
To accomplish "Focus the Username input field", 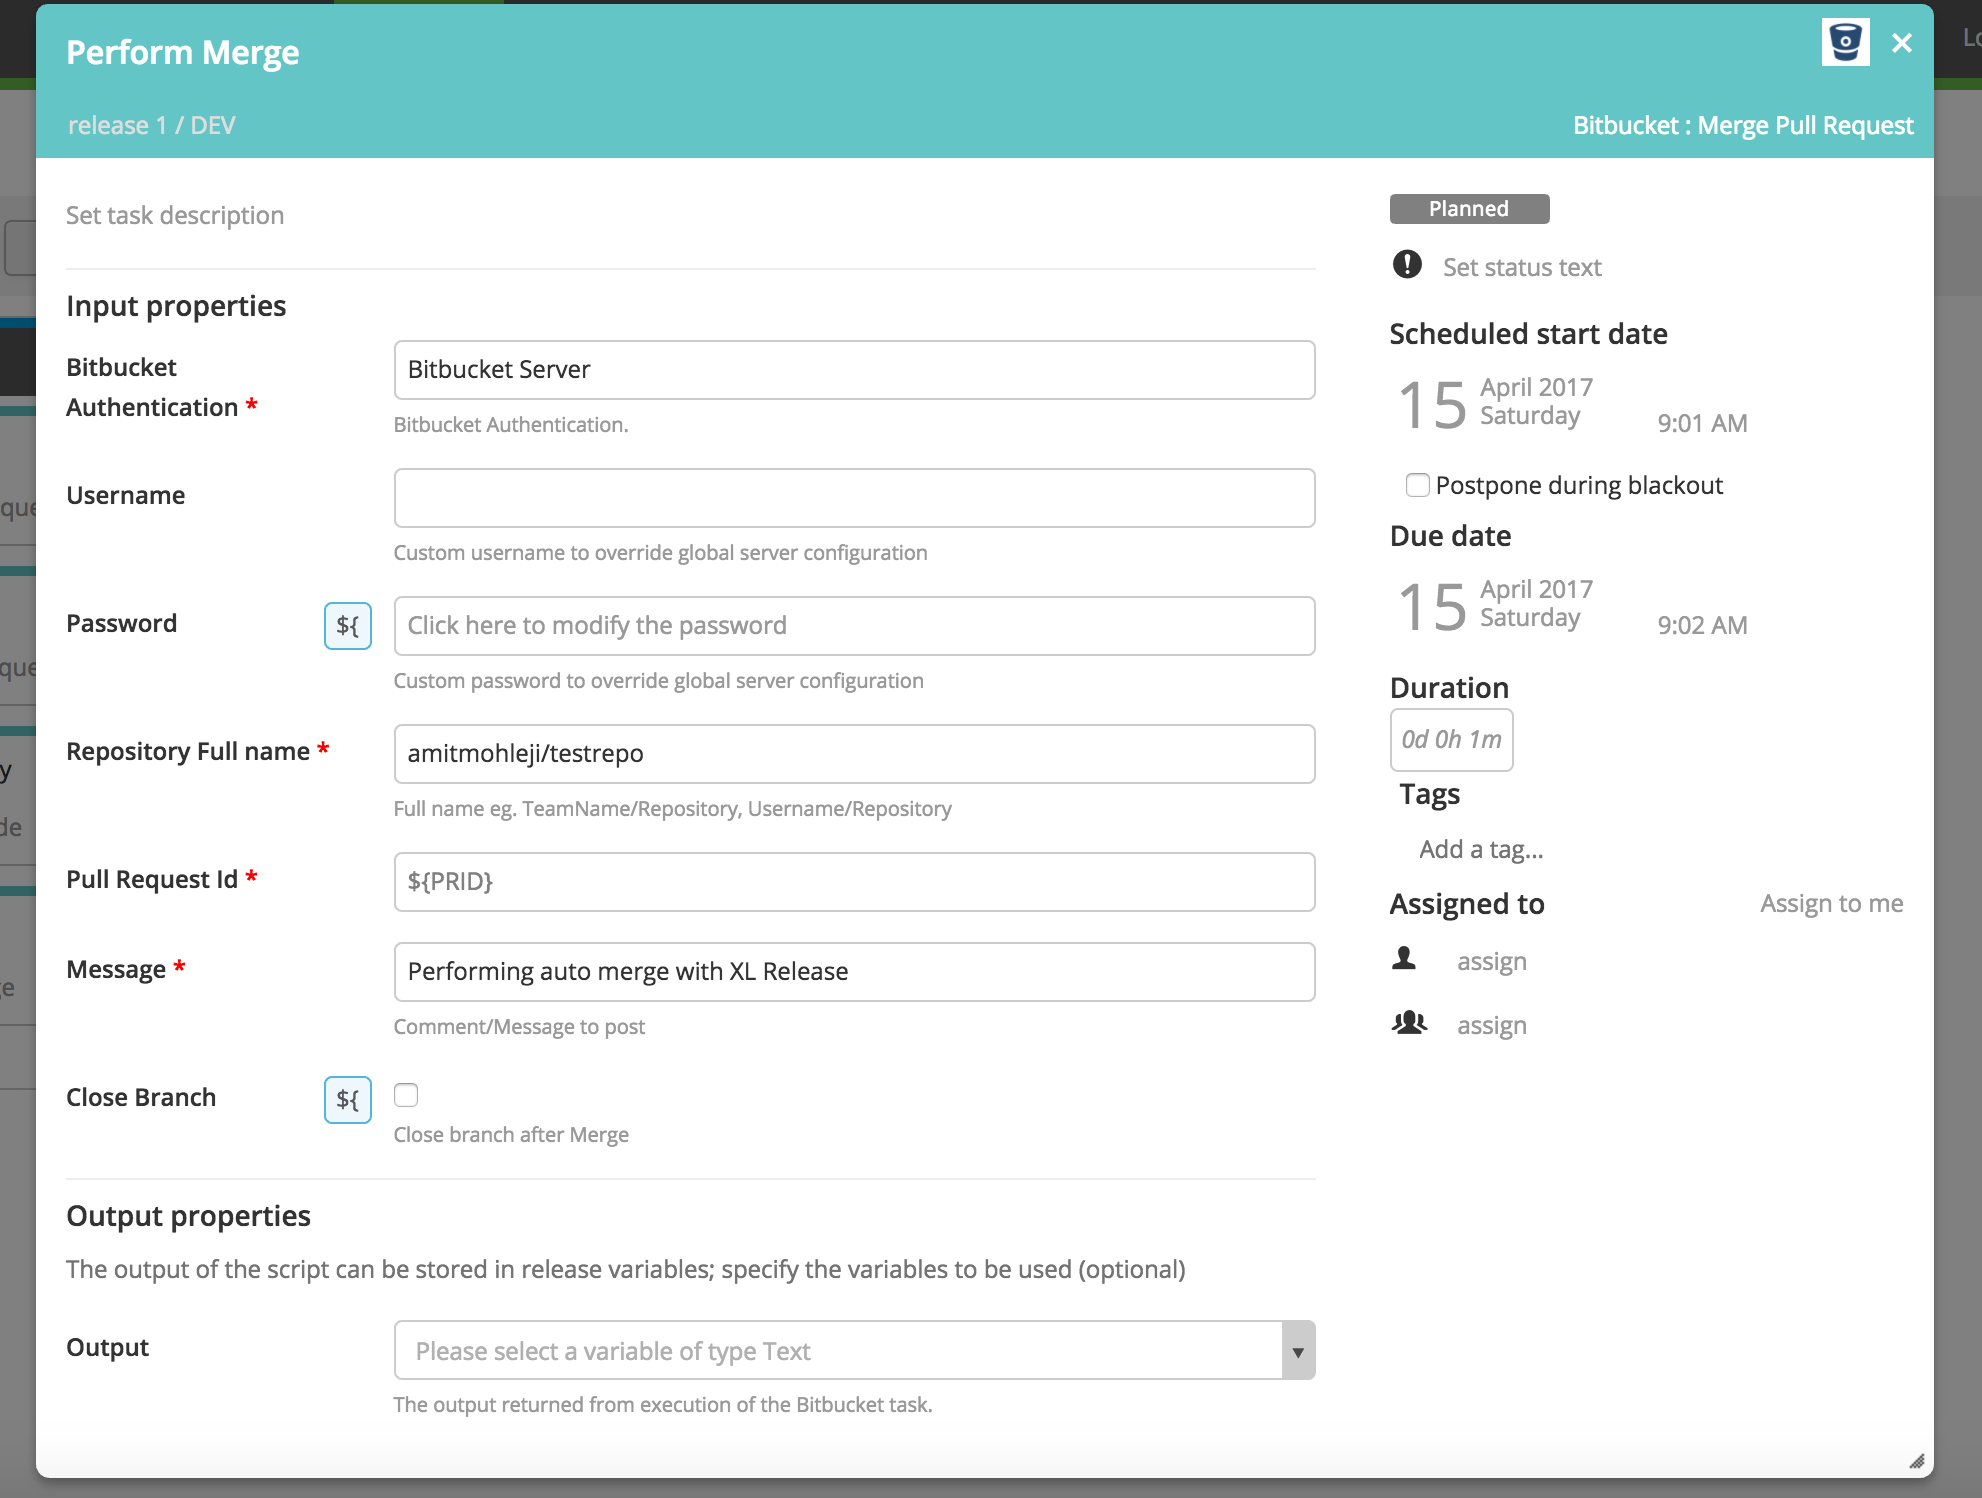I will 854,498.
